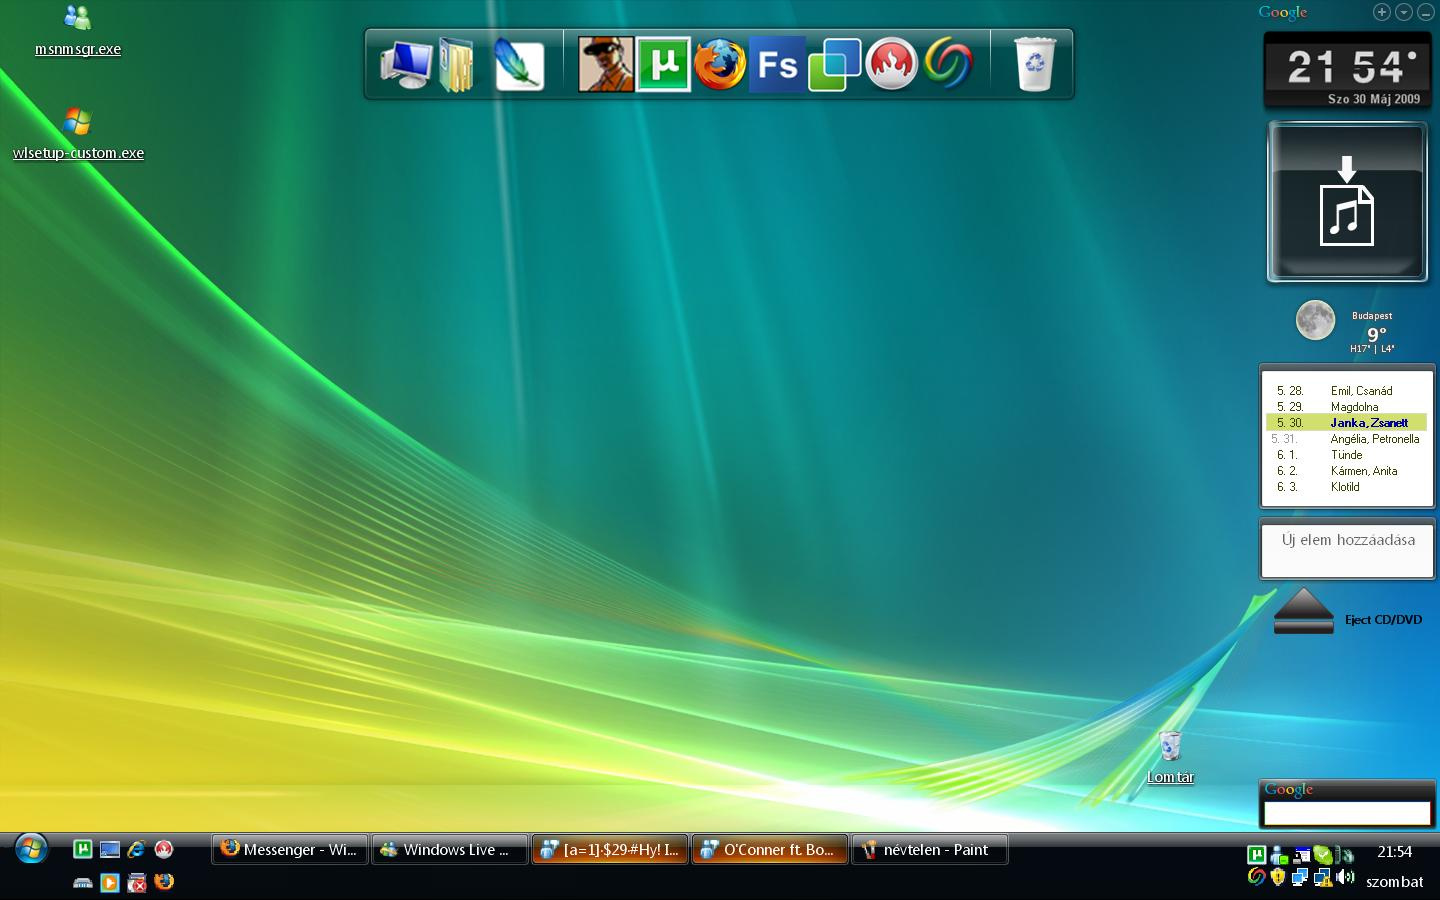1440x900 pixels.
Task: Switch to Messenger Firefox taskbar window
Action: tap(290, 850)
